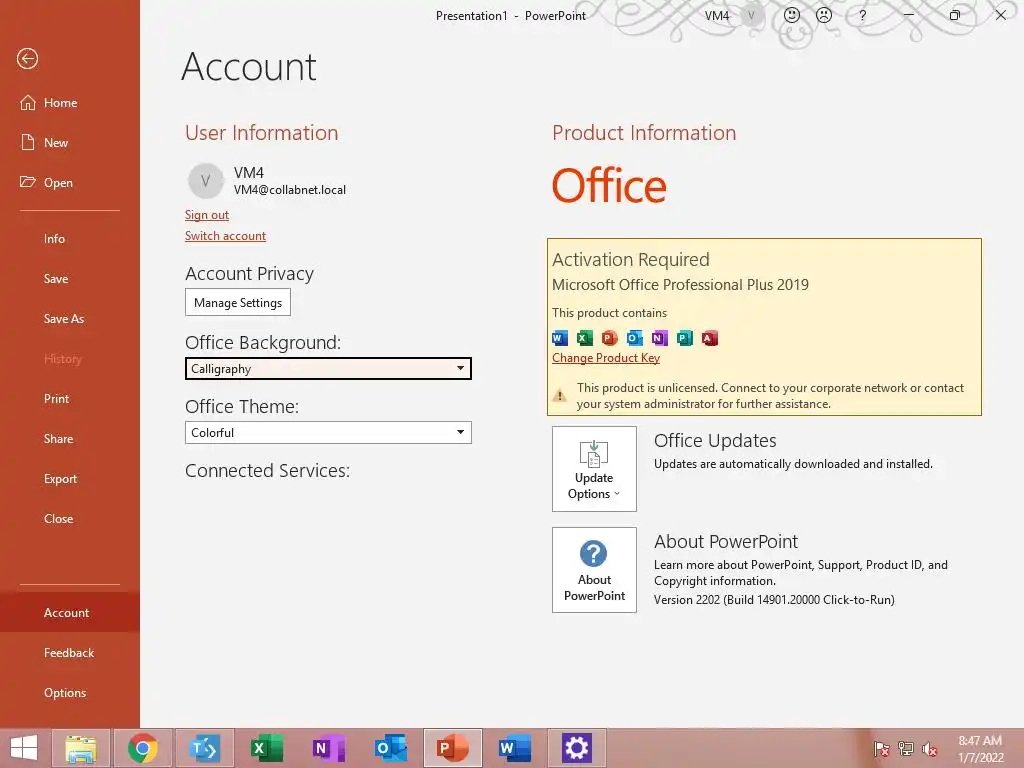
Task: Click the PowerPoint icon in product contents
Action: (609, 338)
